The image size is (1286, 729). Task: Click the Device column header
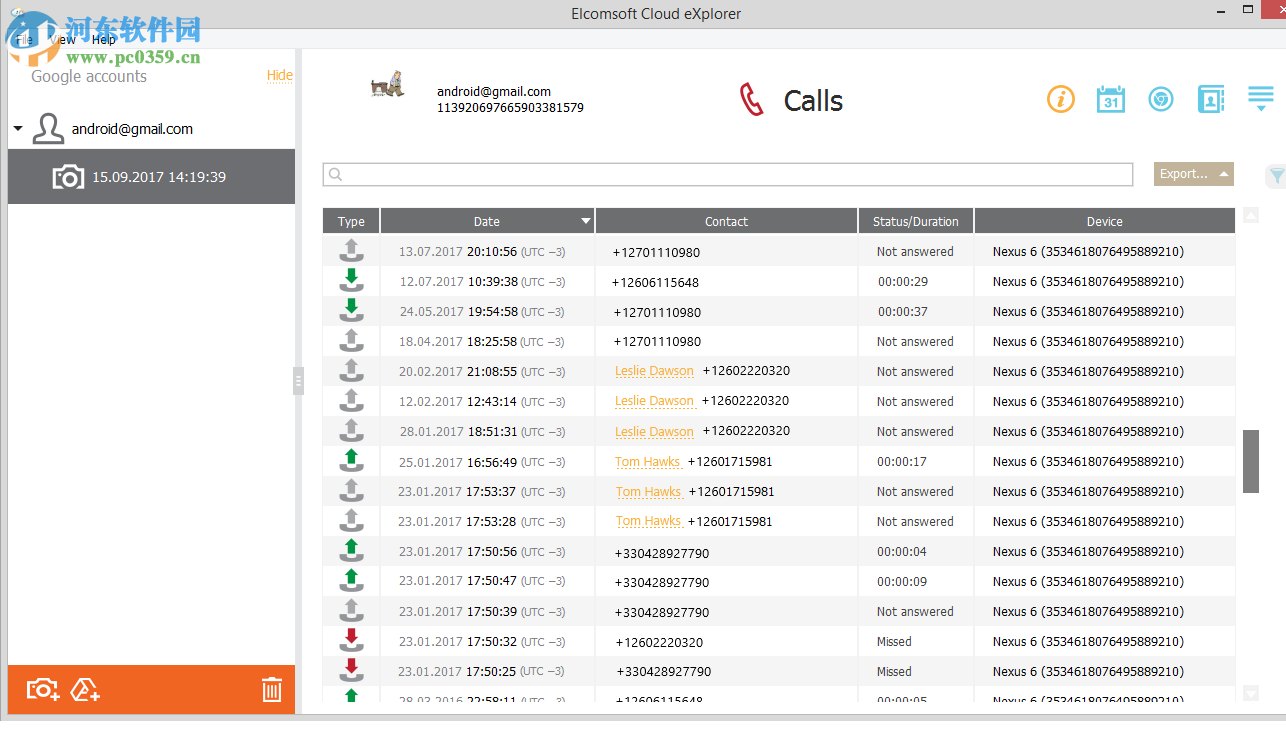1105,221
